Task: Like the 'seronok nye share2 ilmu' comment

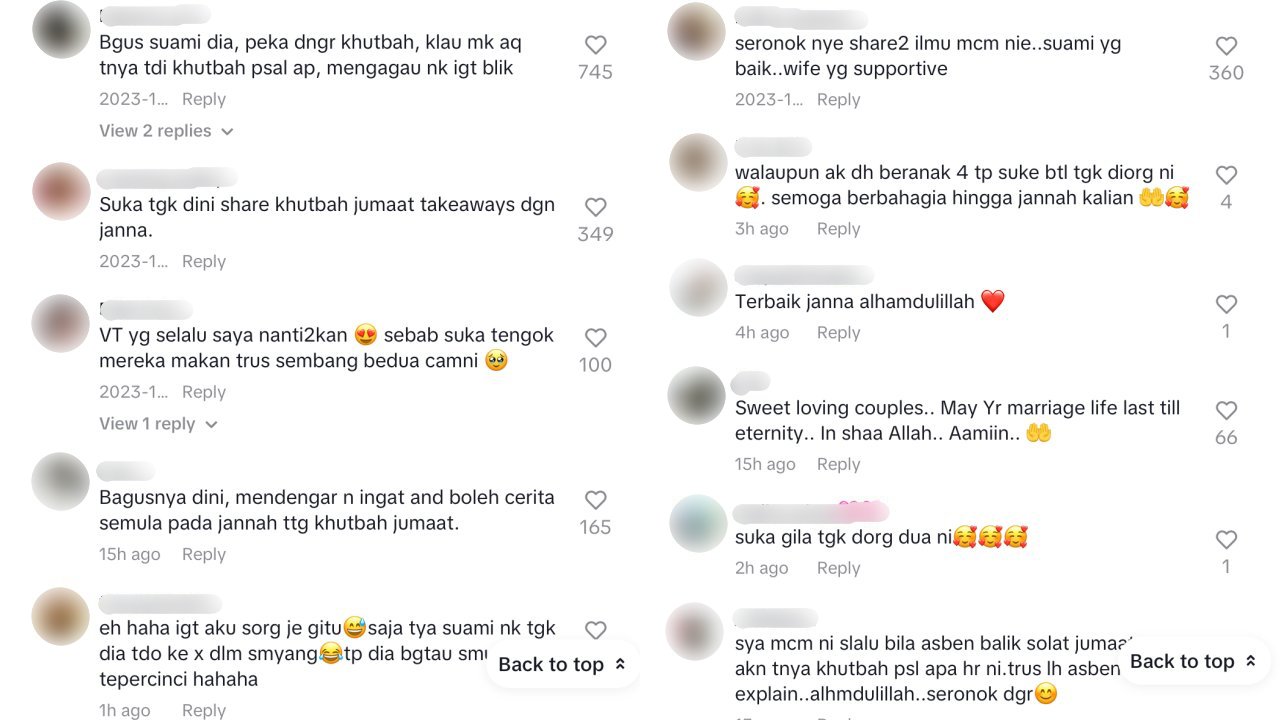Action: [1226, 46]
